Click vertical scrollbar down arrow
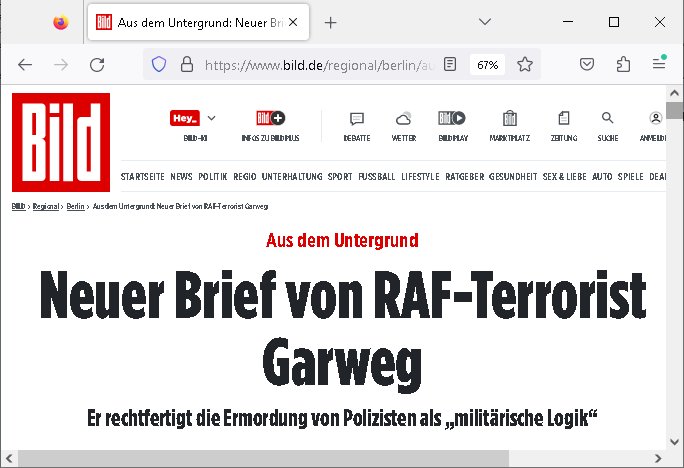The height and width of the screenshot is (468, 684). pos(674,442)
